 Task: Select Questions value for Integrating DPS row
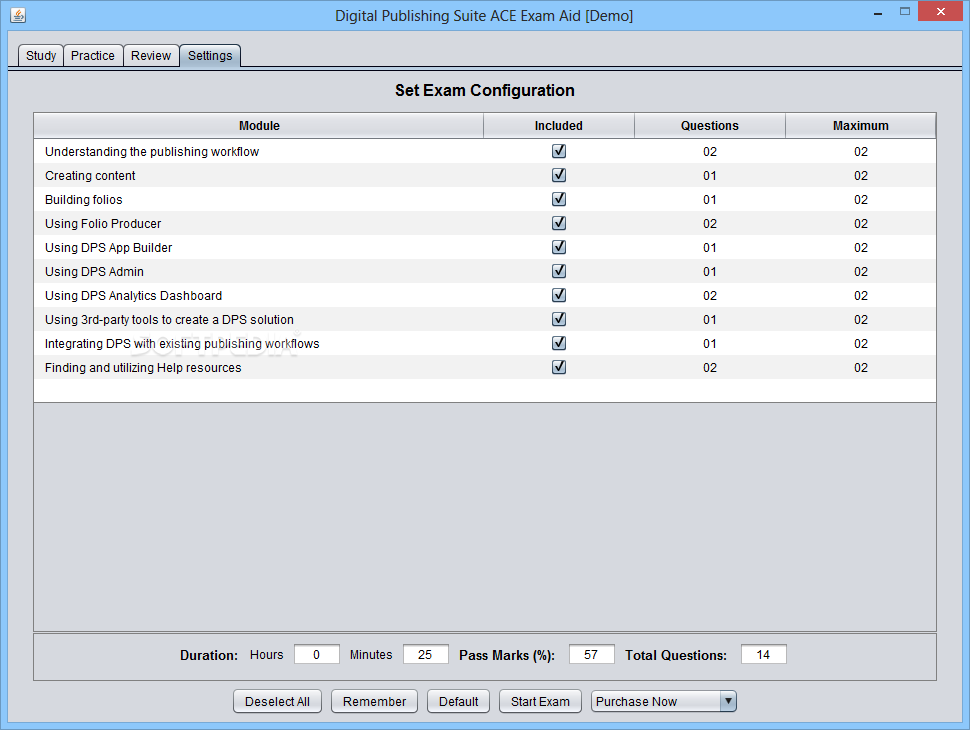tap(710, 343)
